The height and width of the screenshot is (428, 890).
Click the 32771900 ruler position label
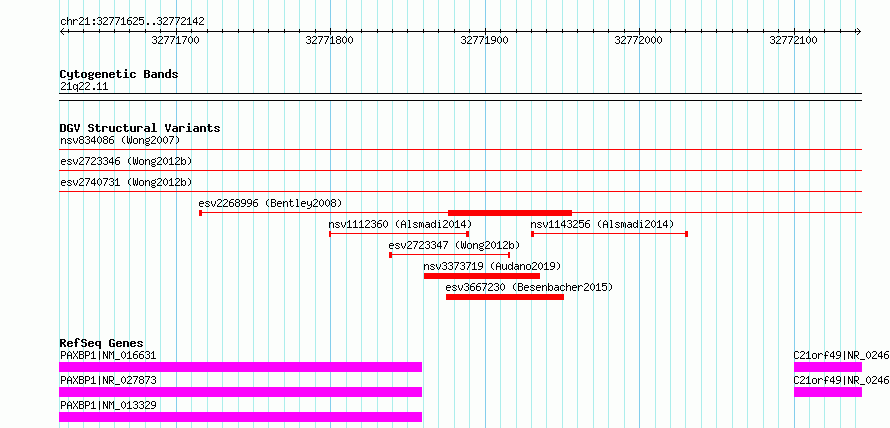coord(485,40)
